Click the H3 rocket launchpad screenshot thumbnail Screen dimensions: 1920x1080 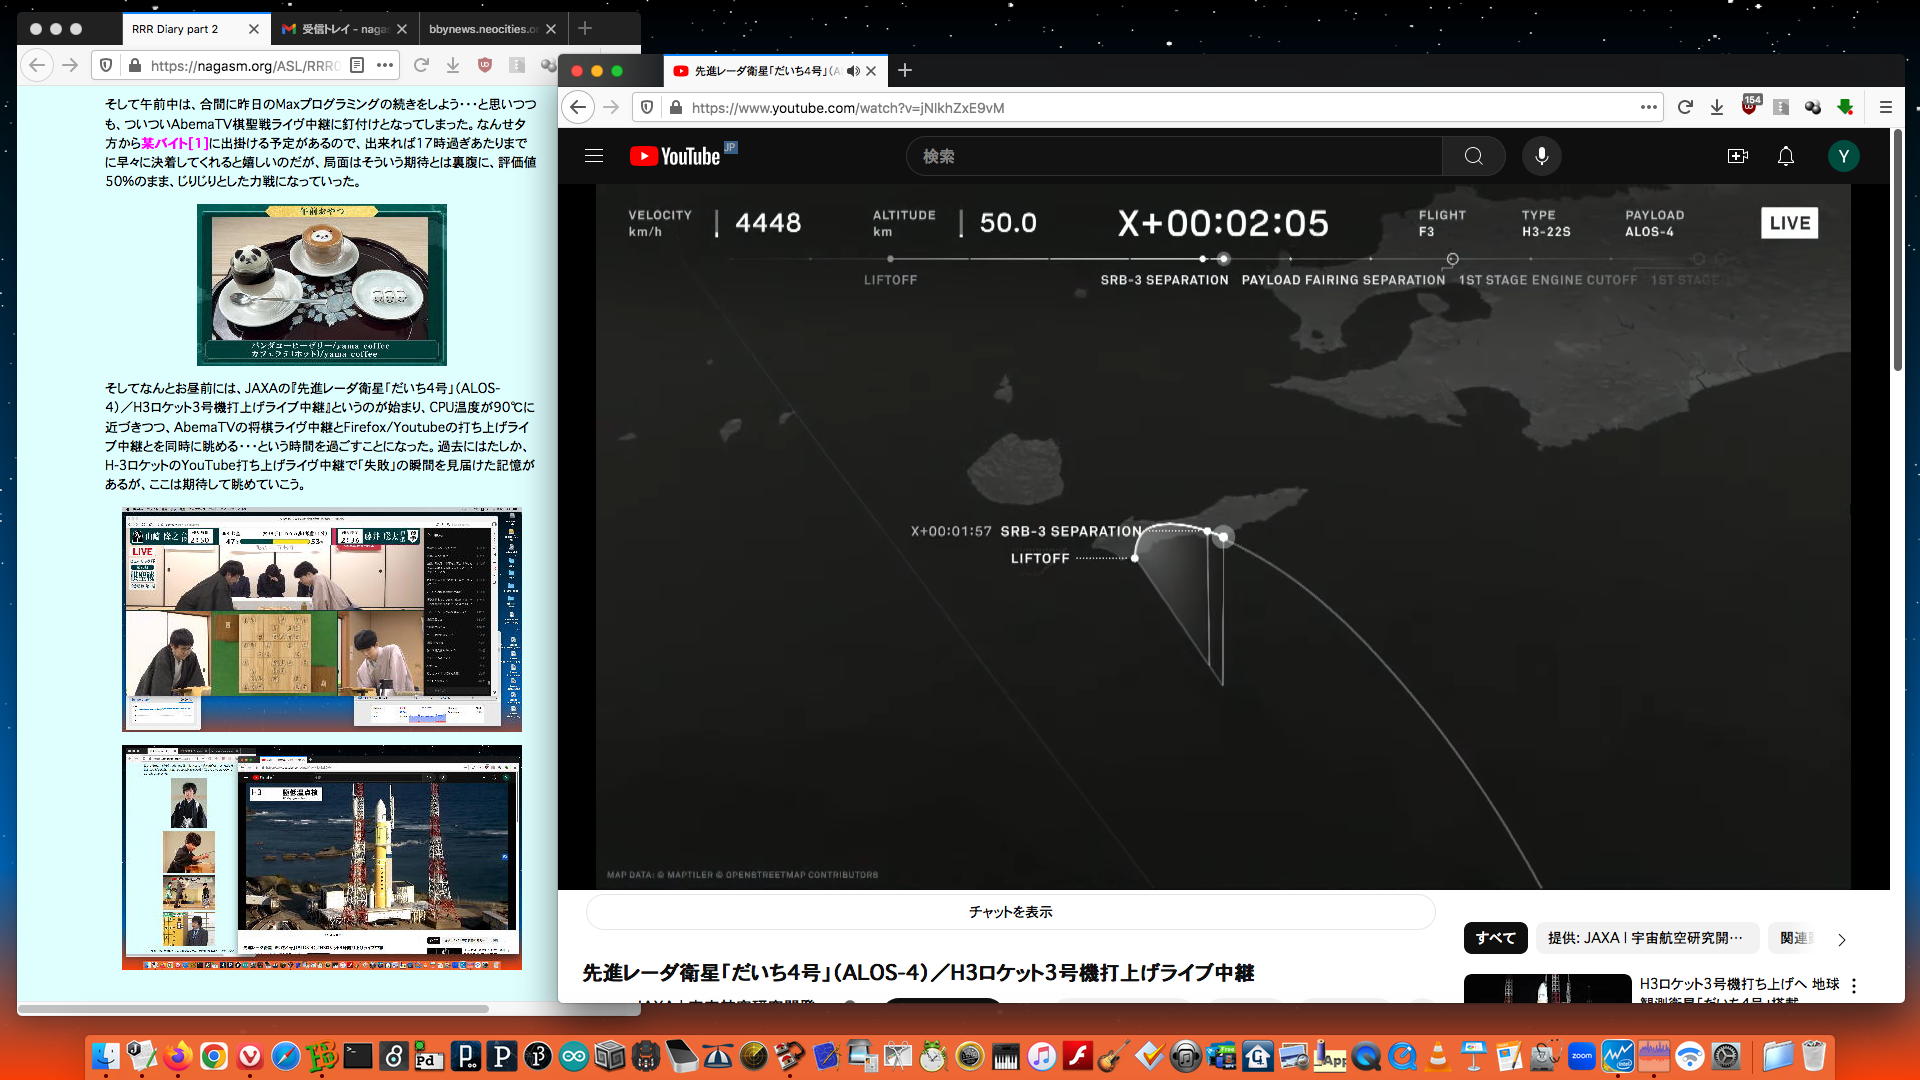click(321, 857)
